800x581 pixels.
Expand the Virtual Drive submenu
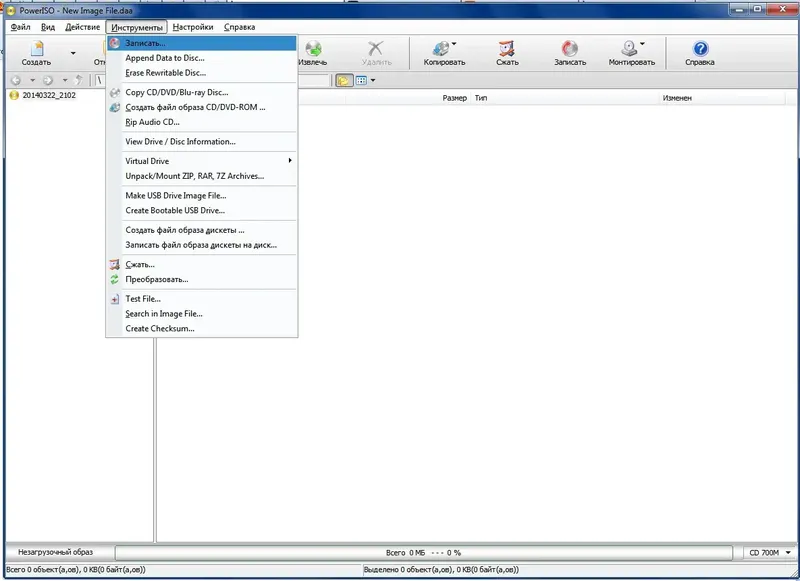(x=202, y=161)
